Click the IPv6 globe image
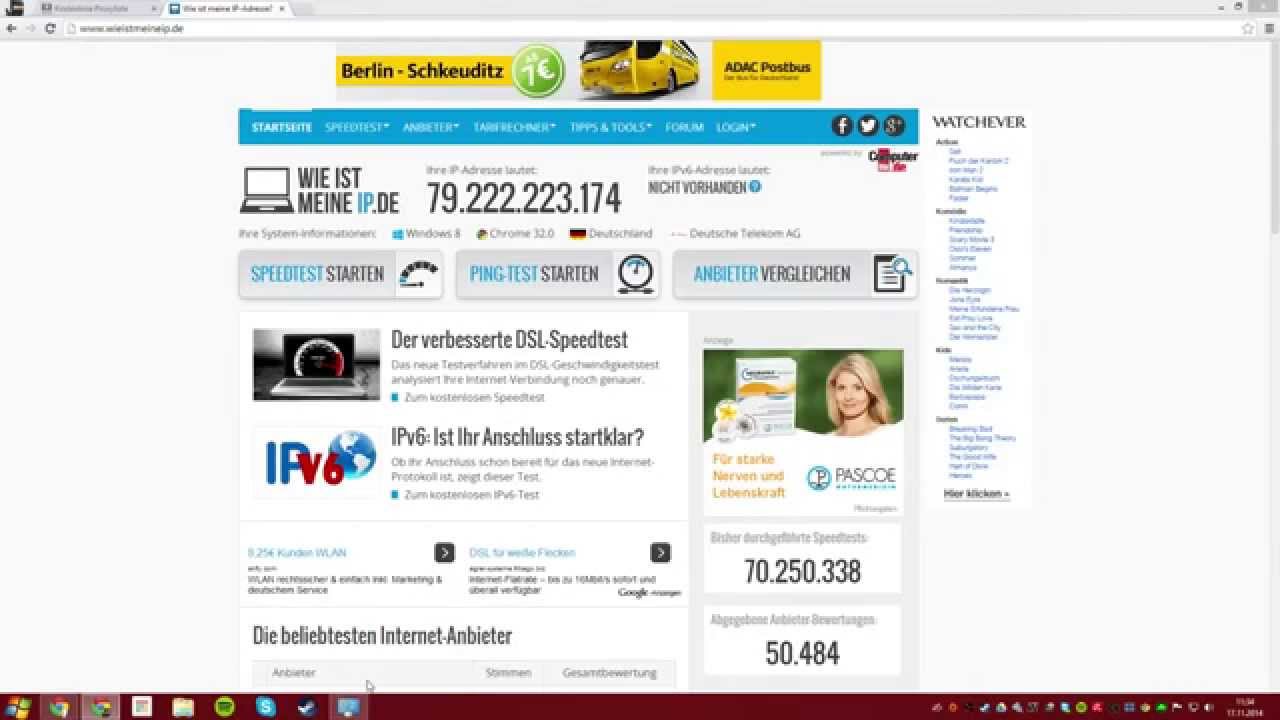 (316, 462)
